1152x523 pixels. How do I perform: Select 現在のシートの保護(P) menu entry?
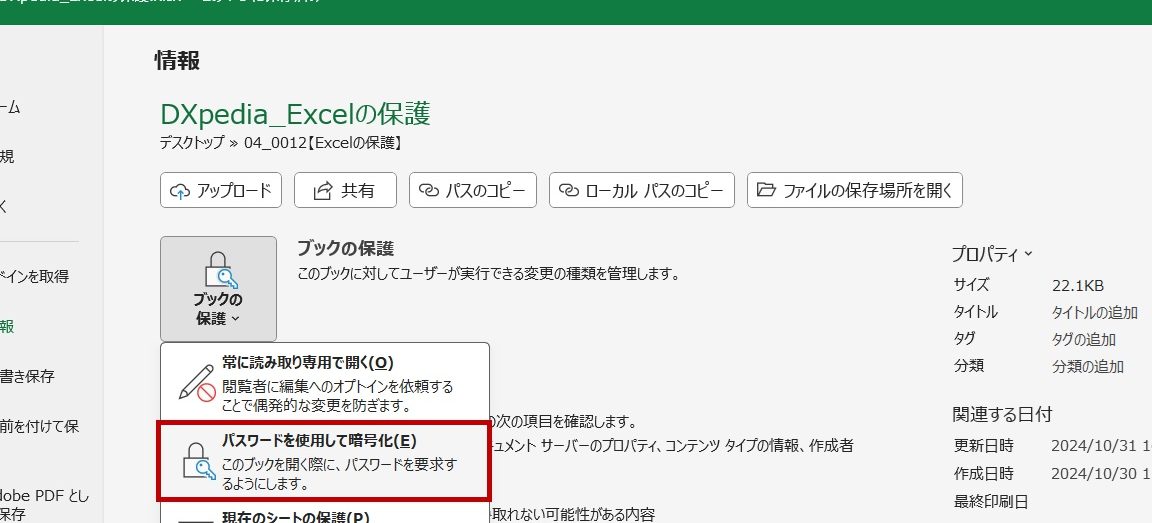(325, 513)
